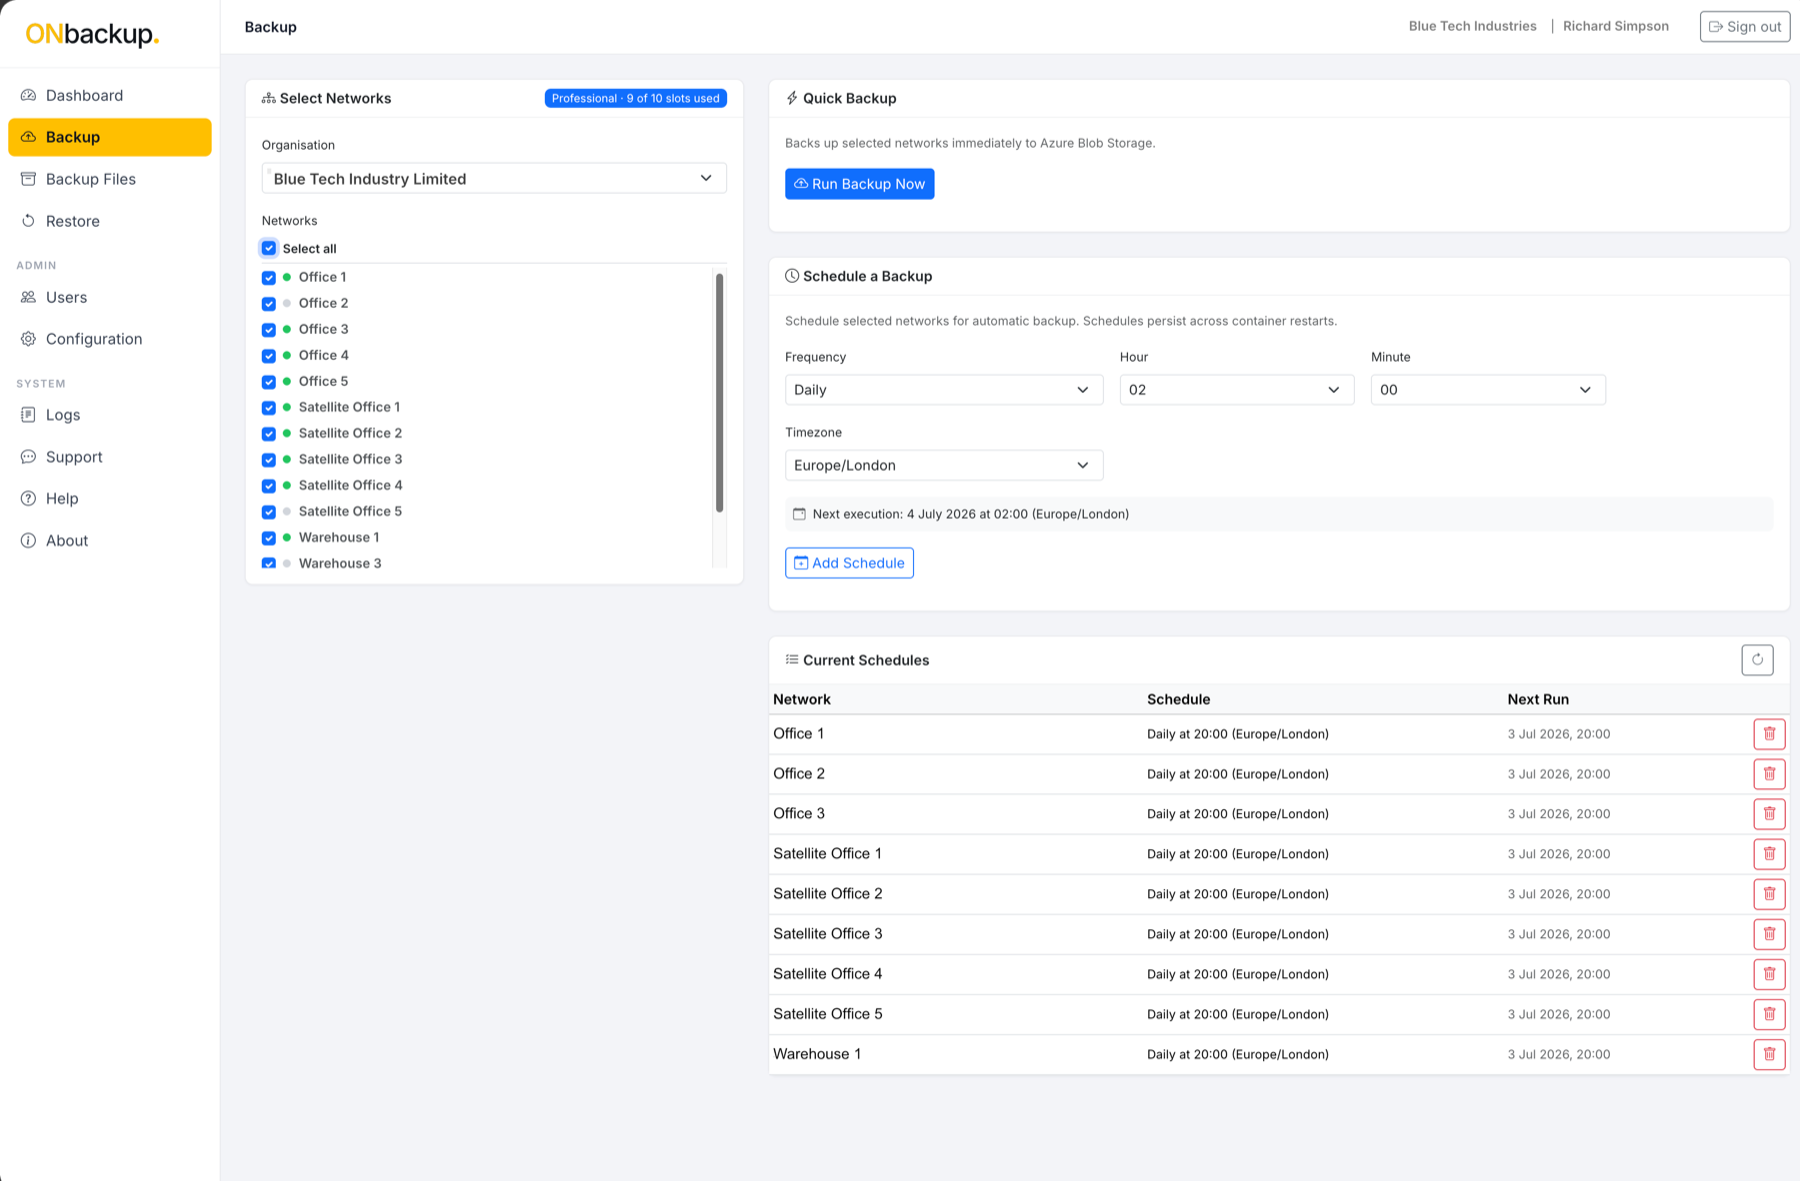Viewport: 1800px width, 1181px height.
Task: Toggle the Select all checkbox
Action: pos(269,248)
